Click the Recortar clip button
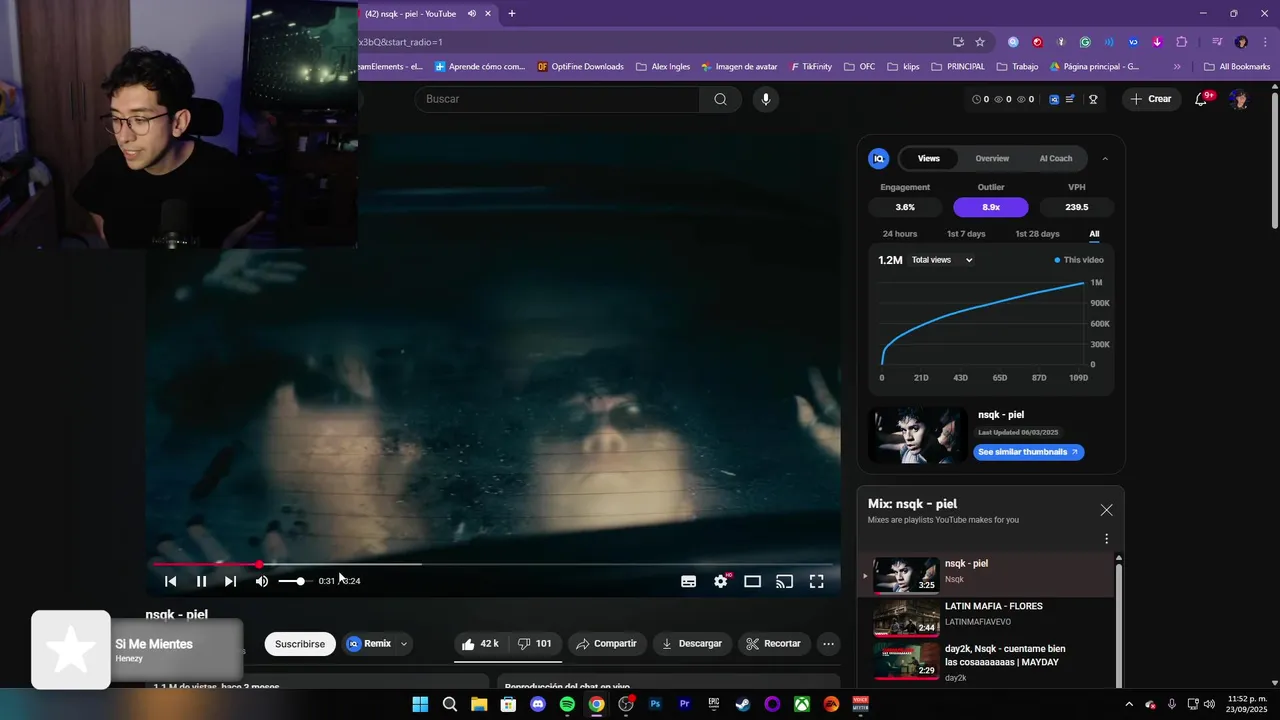The image size is (1280, 720). tap(775, 644)
